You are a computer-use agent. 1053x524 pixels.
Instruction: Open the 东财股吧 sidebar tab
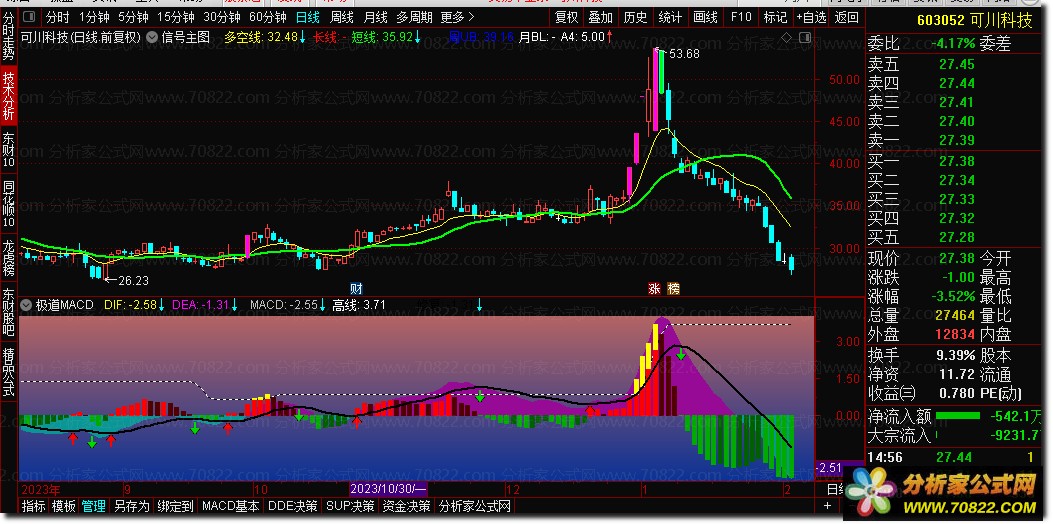pos(9,312)
